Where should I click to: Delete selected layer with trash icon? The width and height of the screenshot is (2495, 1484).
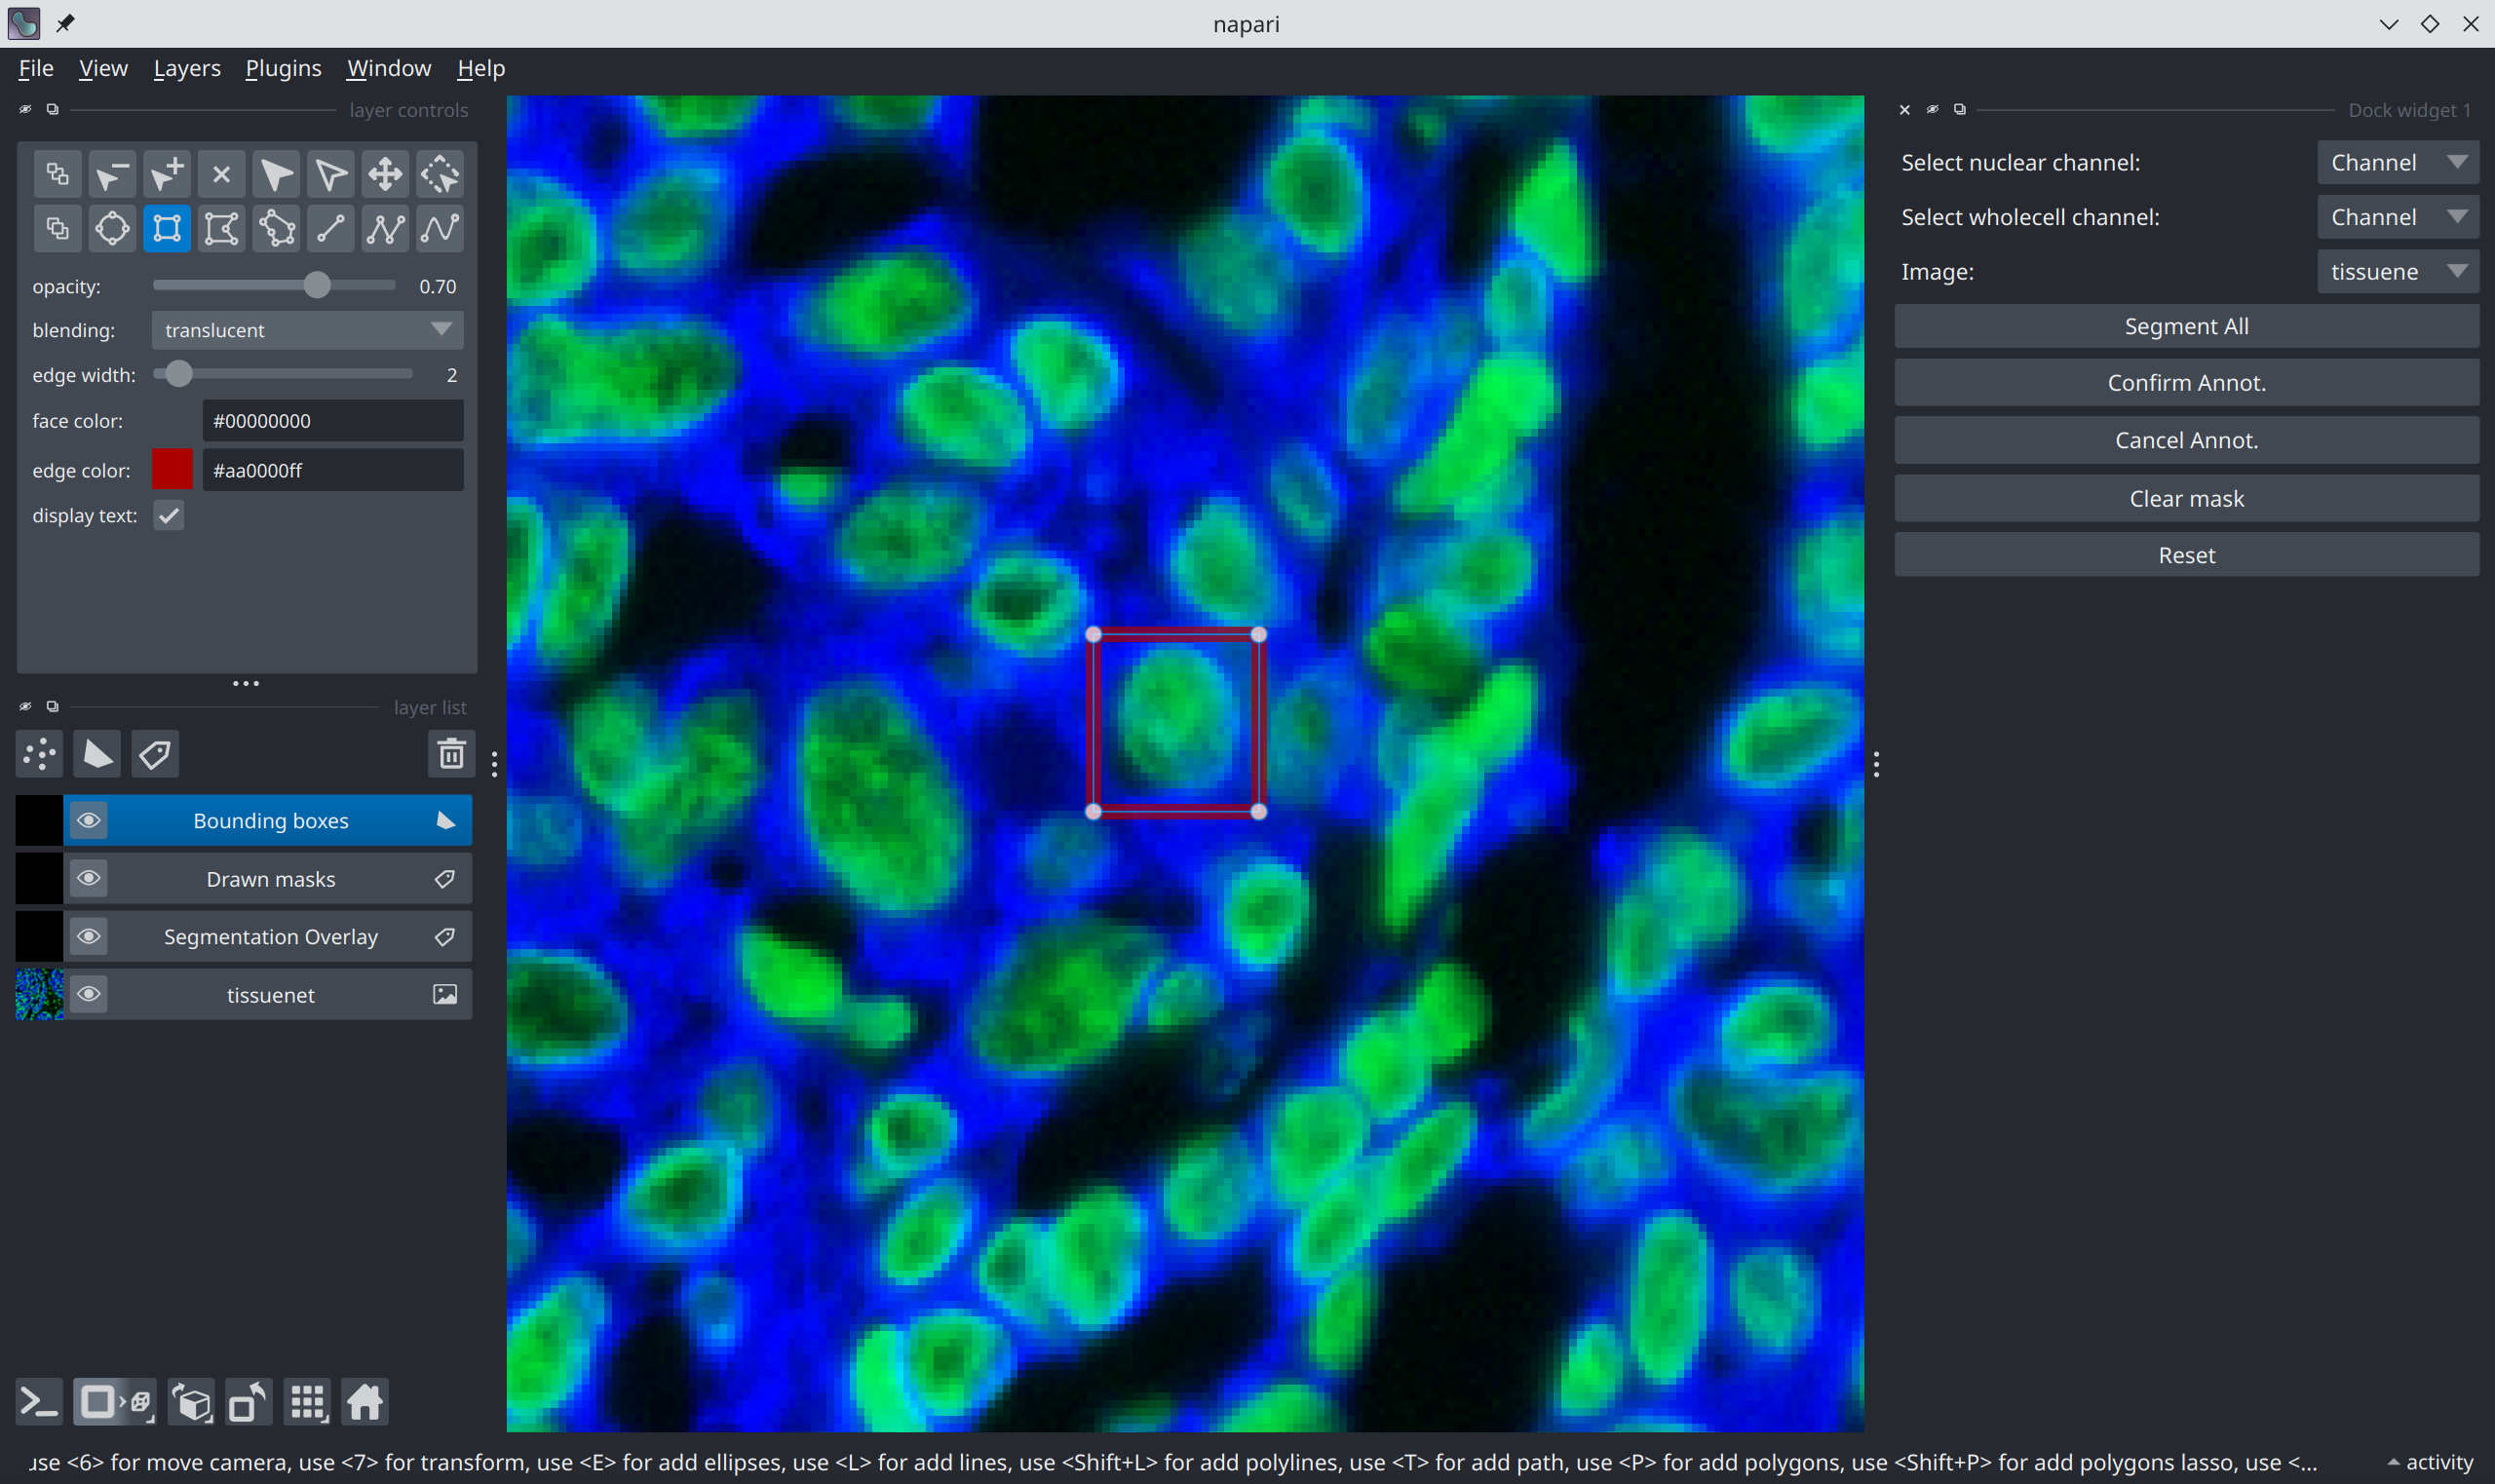pos(451,754)
